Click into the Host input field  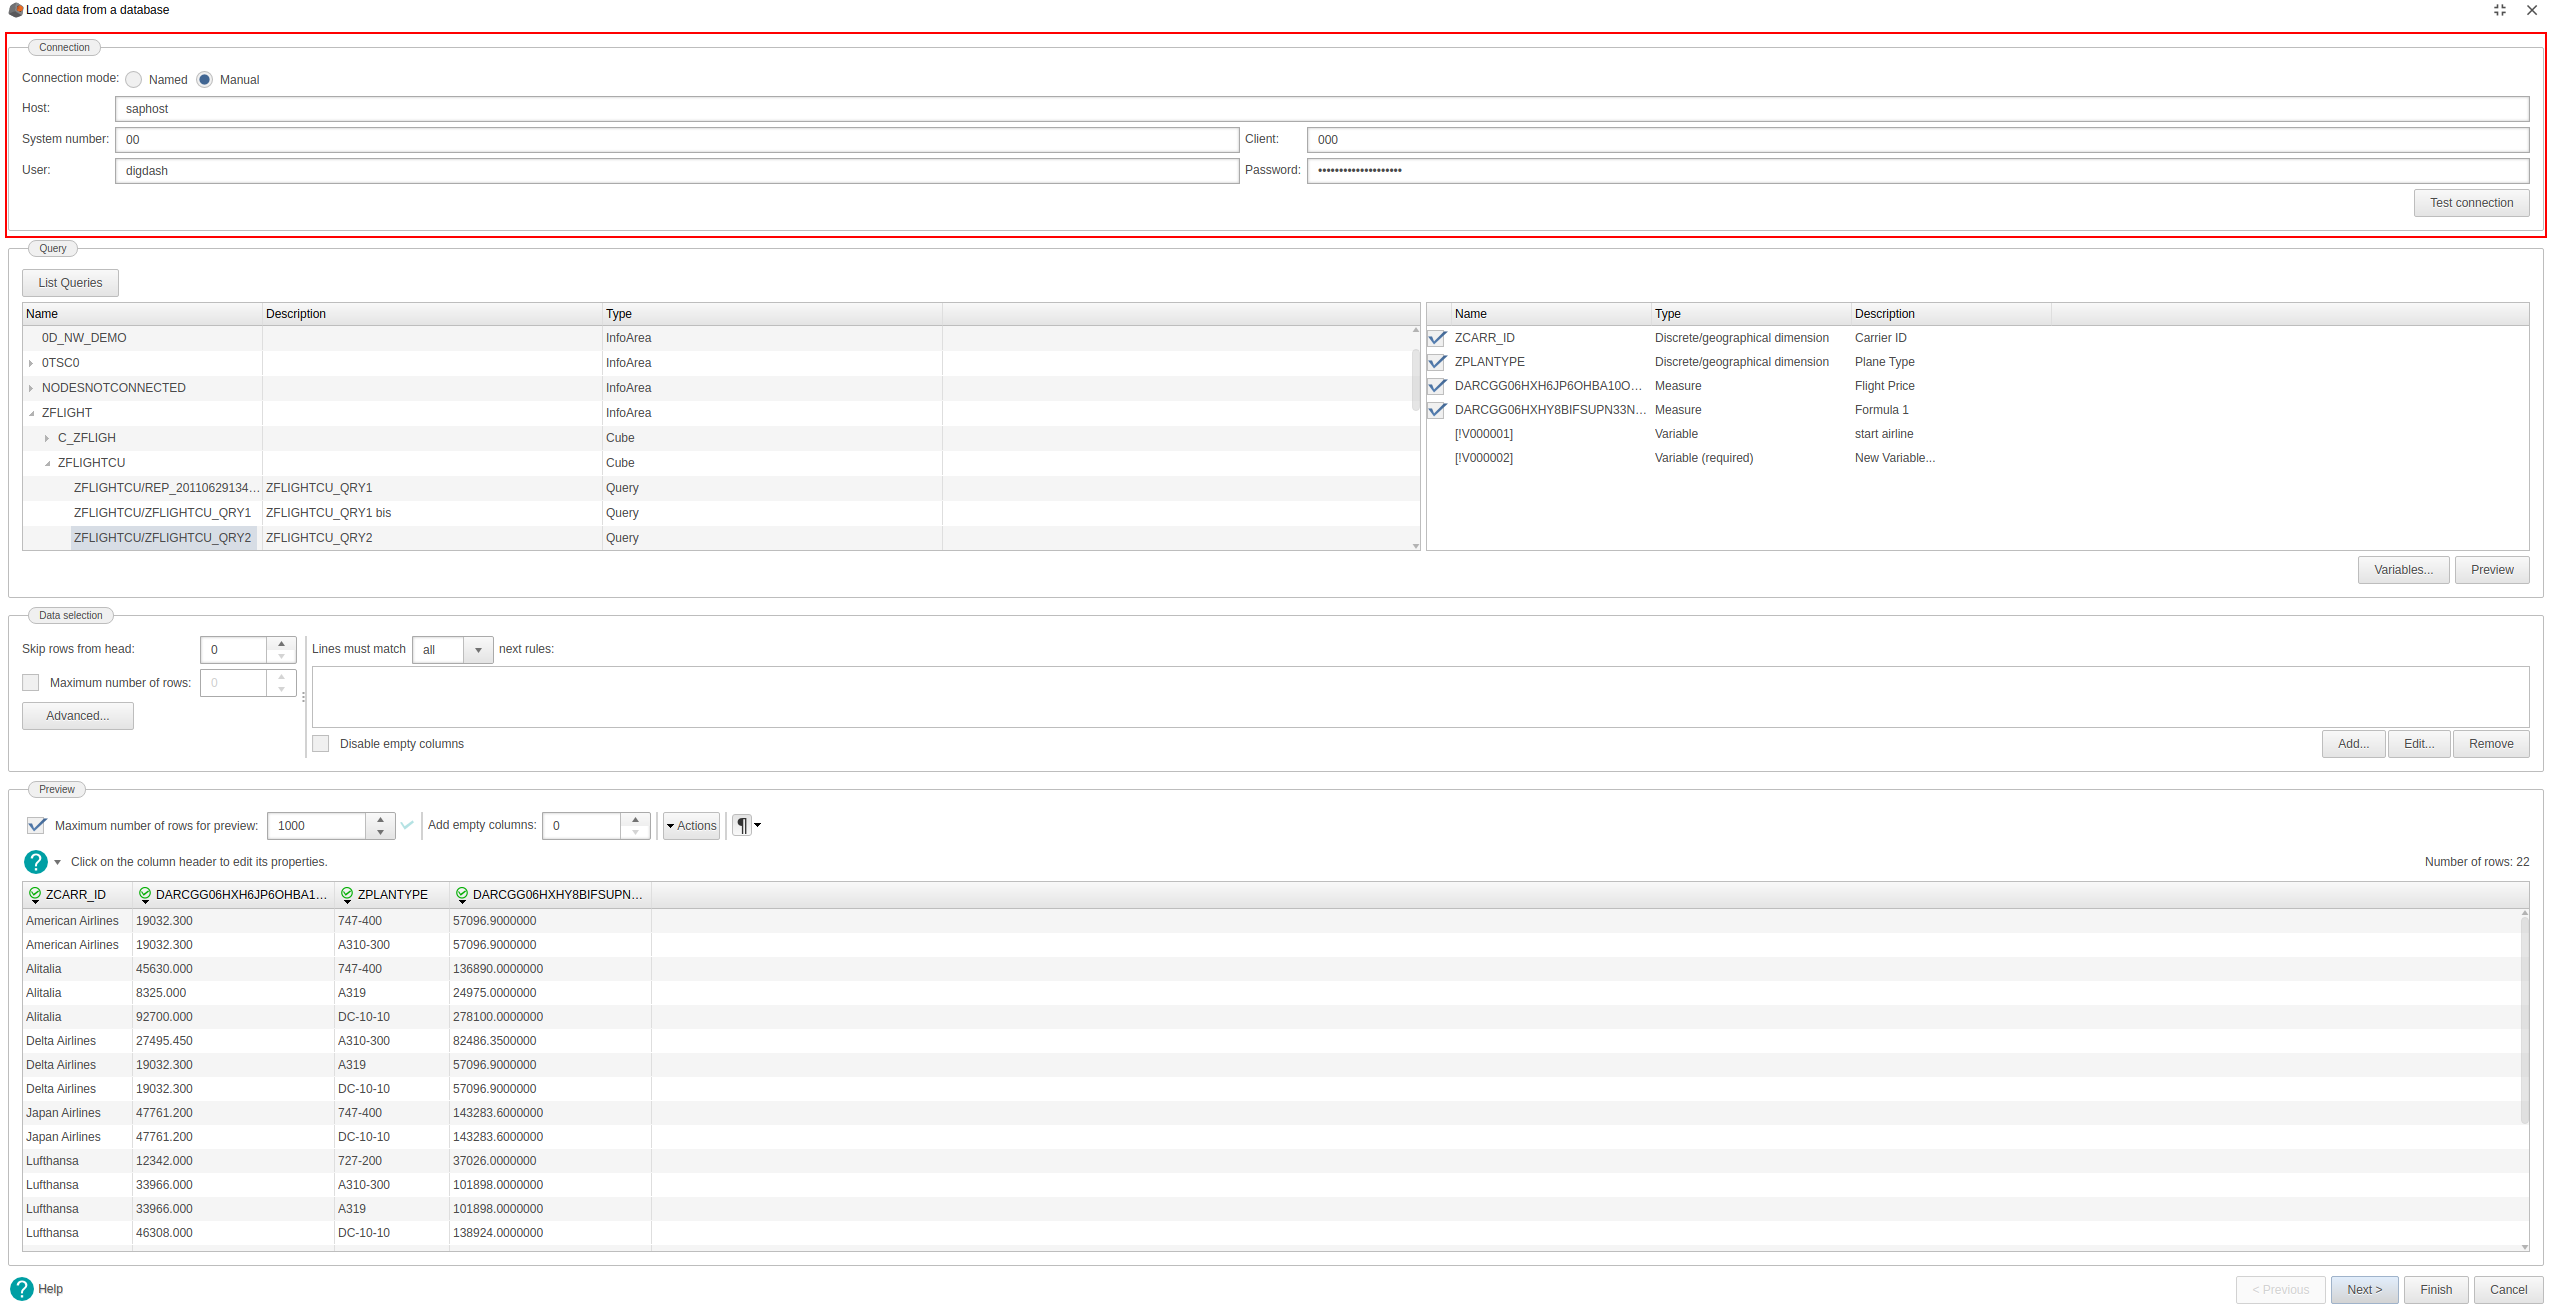click(x=1320, y=109)
